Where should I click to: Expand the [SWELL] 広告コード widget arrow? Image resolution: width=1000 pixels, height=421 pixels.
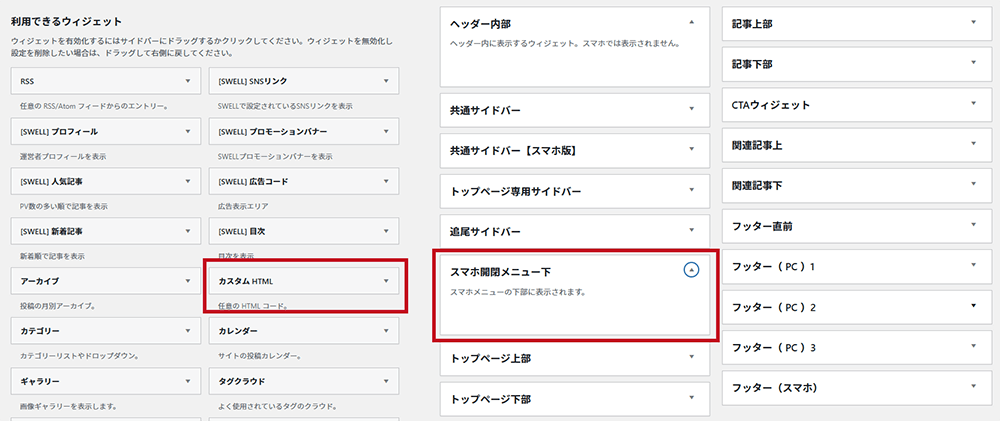point(386,181)
